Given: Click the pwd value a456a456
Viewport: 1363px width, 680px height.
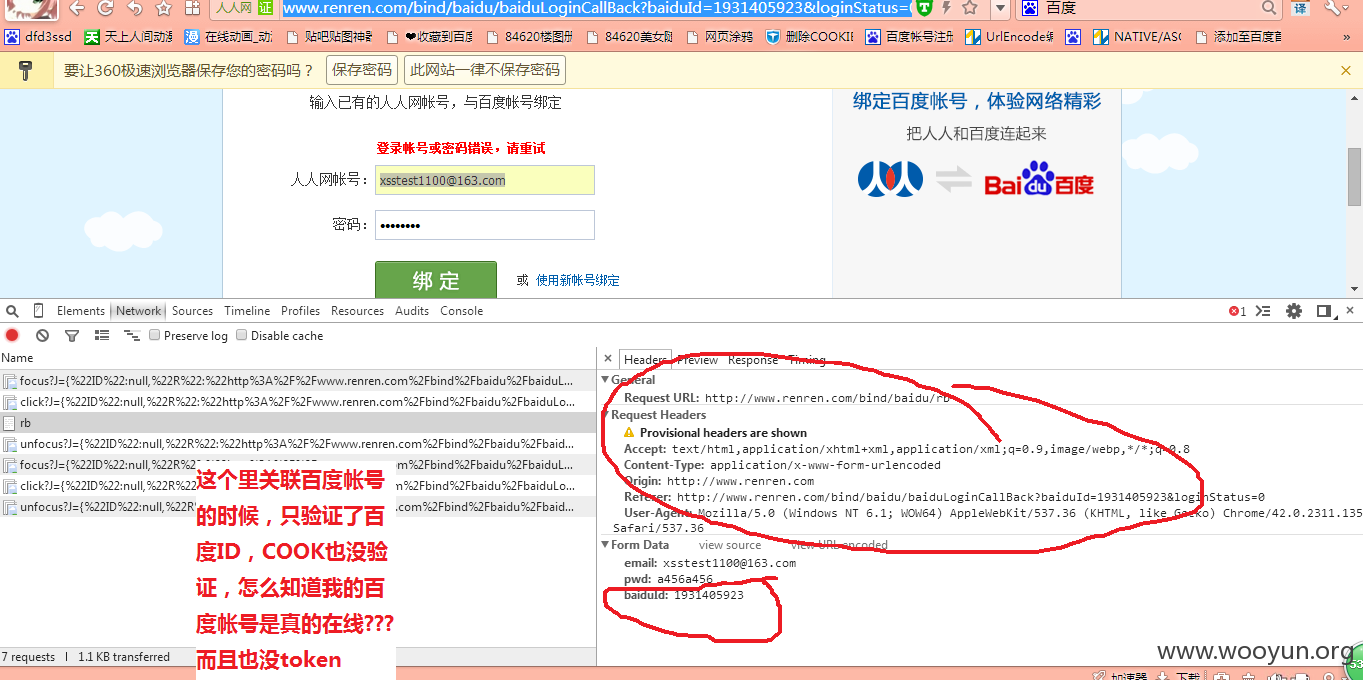Looking at the screenshot, I should 685,579.
